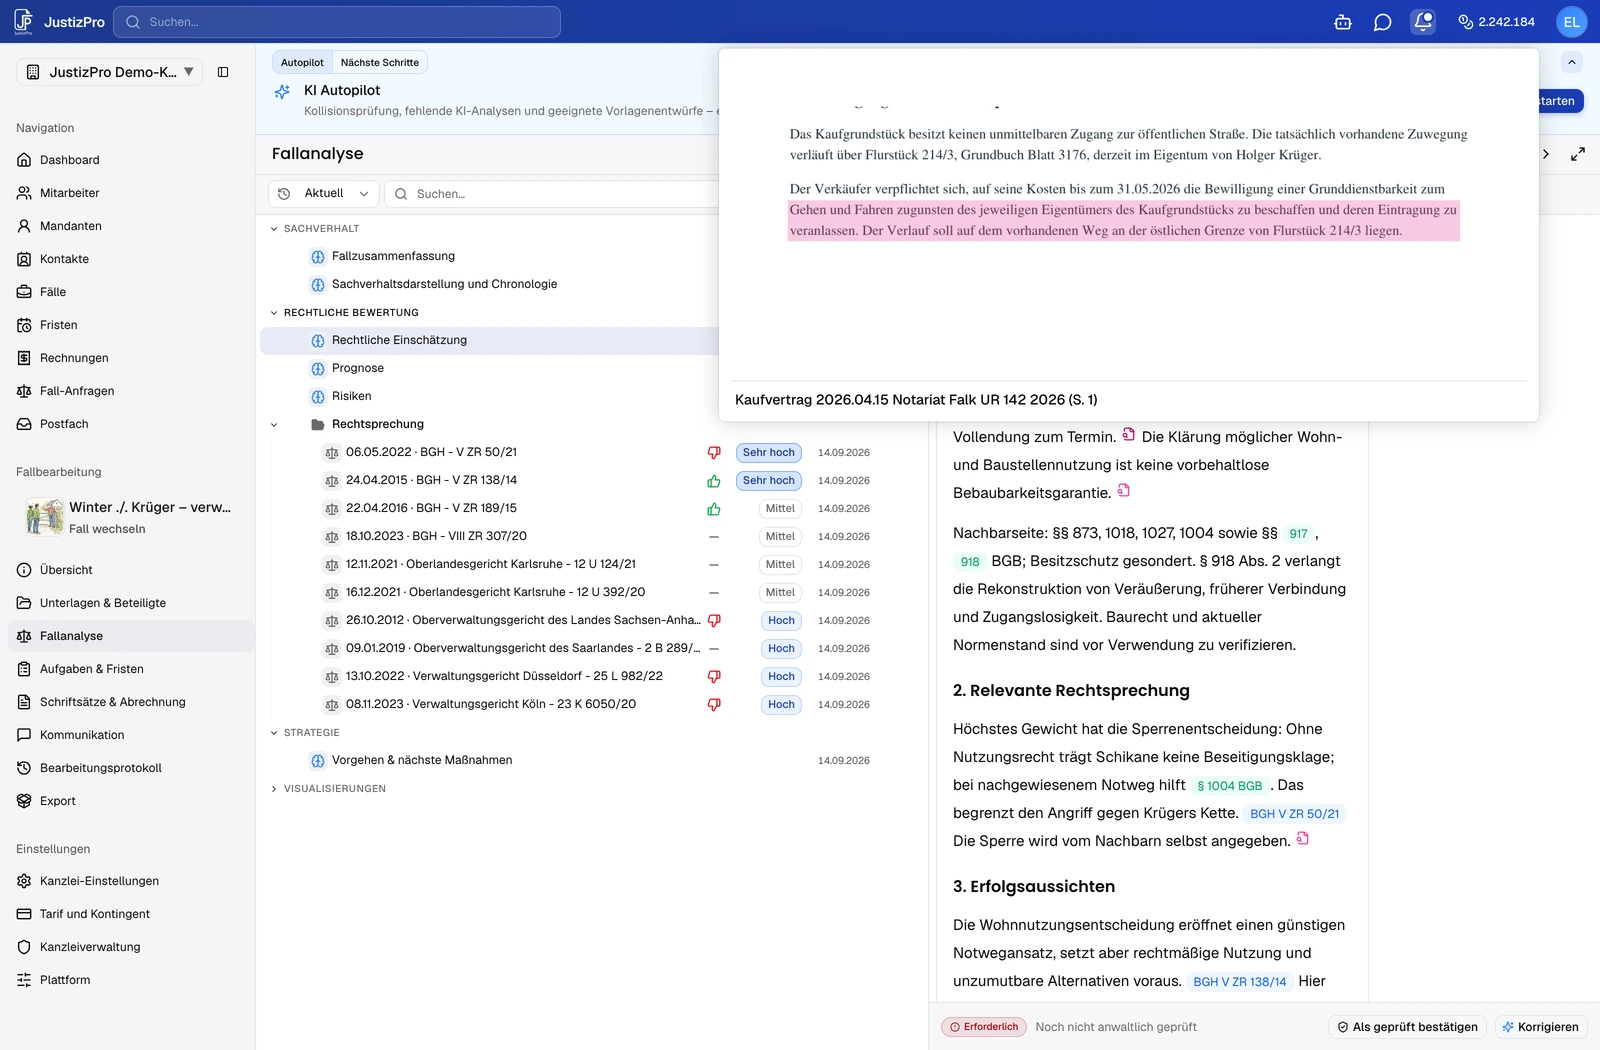This screenshot has height=1050, width=1600.
Task: Click the top global Suchen search field
Action: (337, 22)
